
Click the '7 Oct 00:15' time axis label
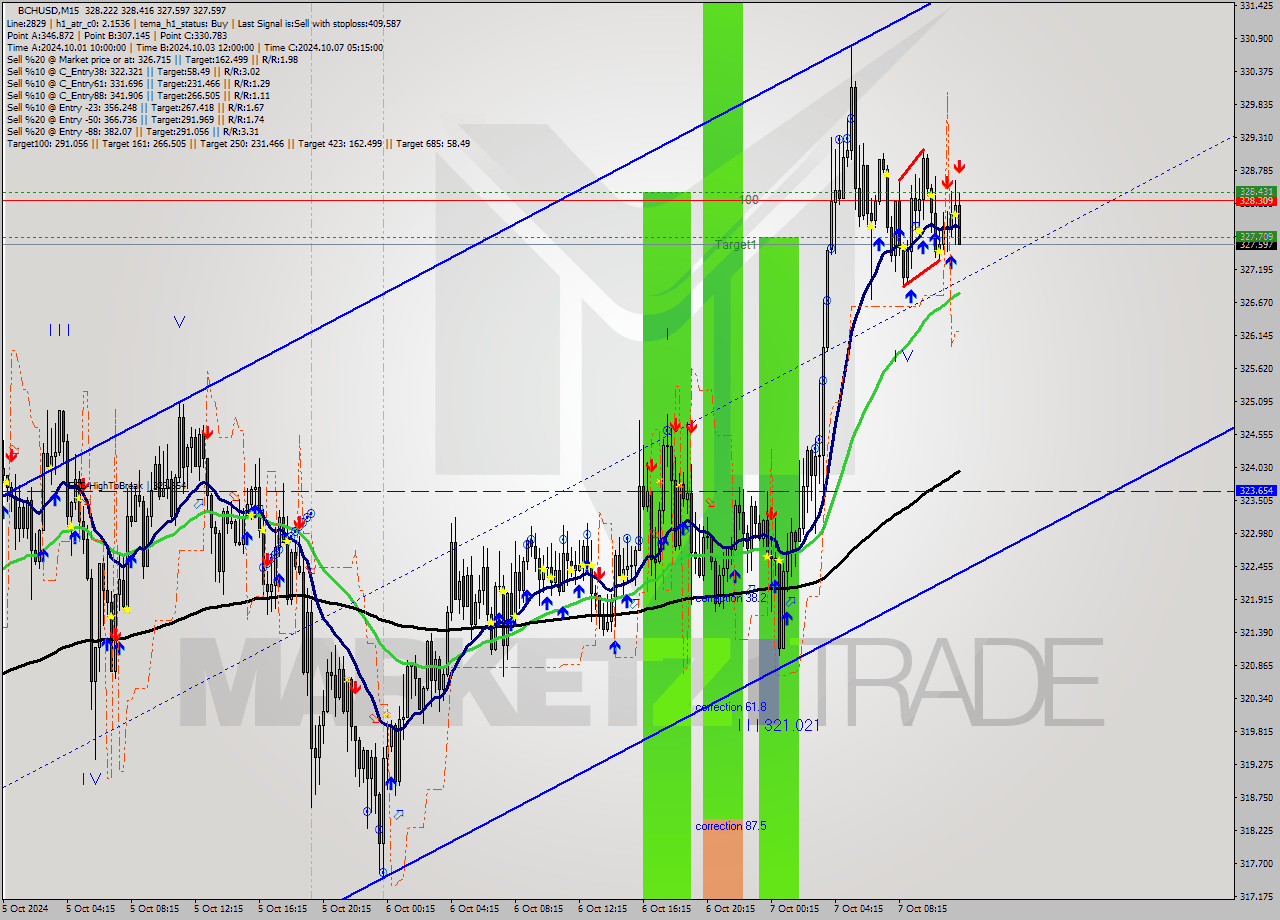(x=794, y=909)
